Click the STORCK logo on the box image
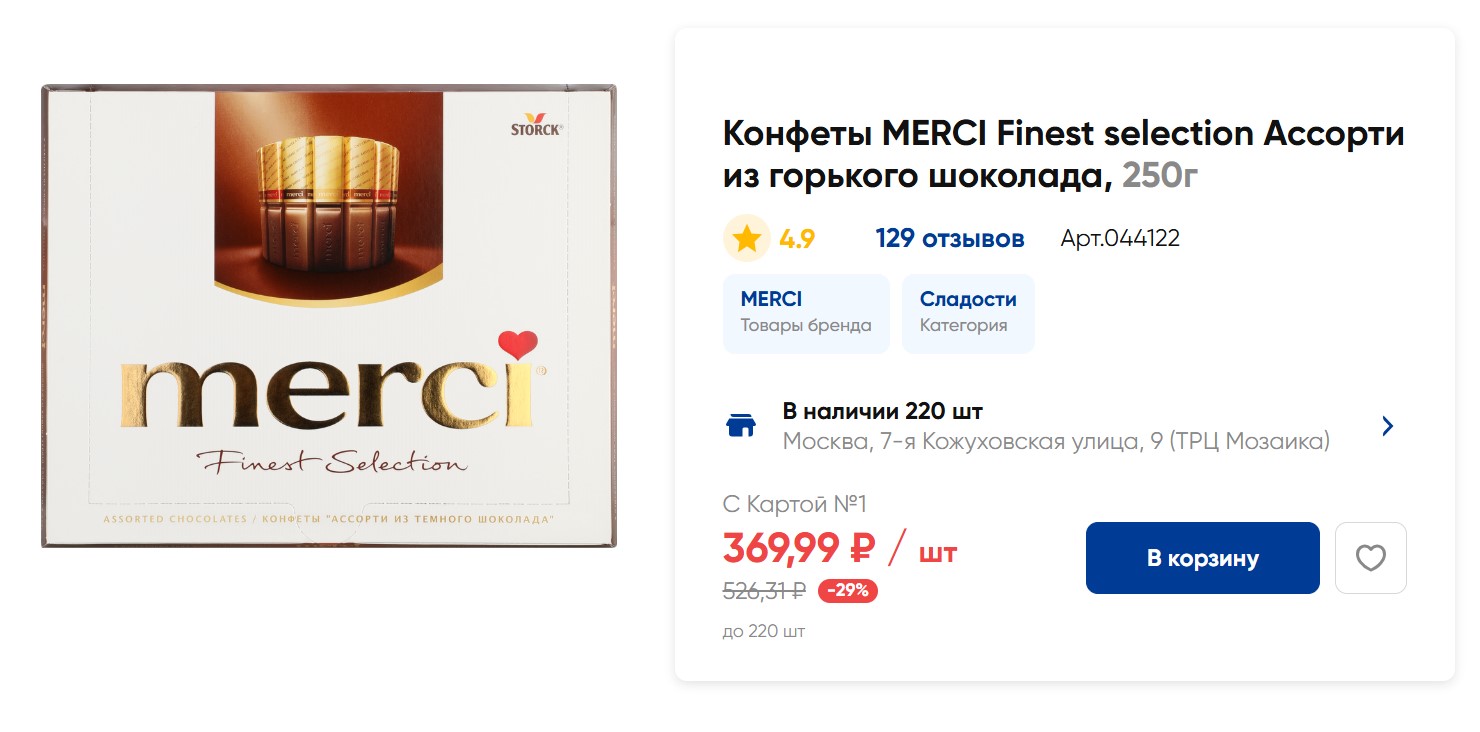 [536, 125]
